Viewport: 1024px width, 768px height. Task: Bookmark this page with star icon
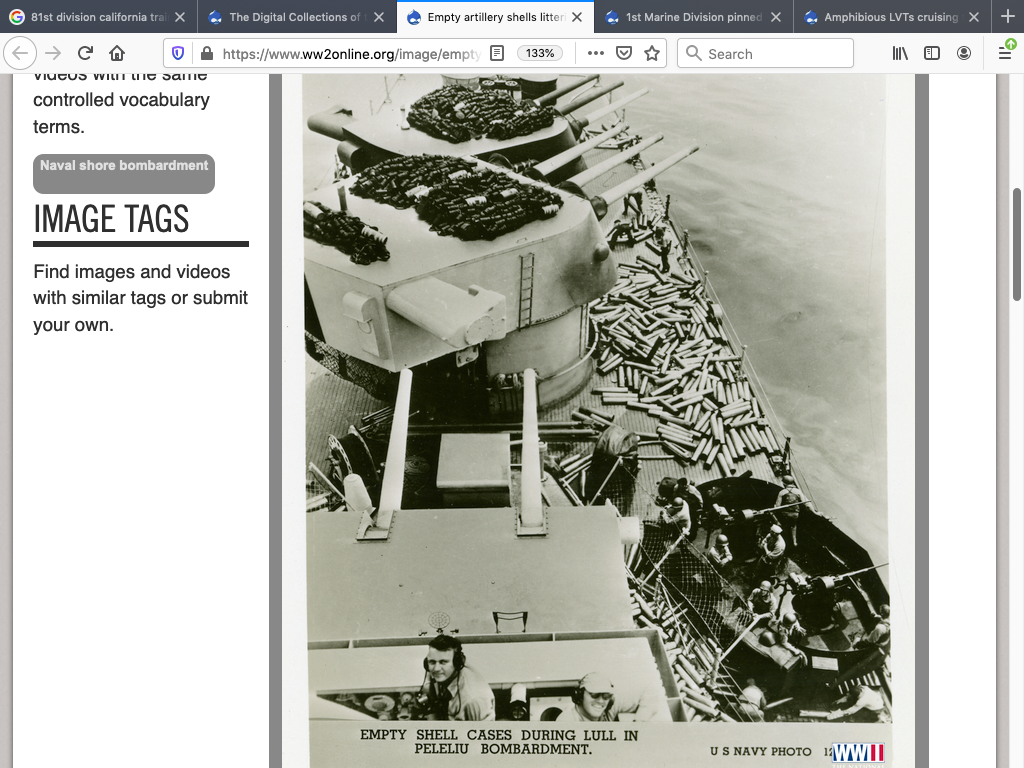652,54
